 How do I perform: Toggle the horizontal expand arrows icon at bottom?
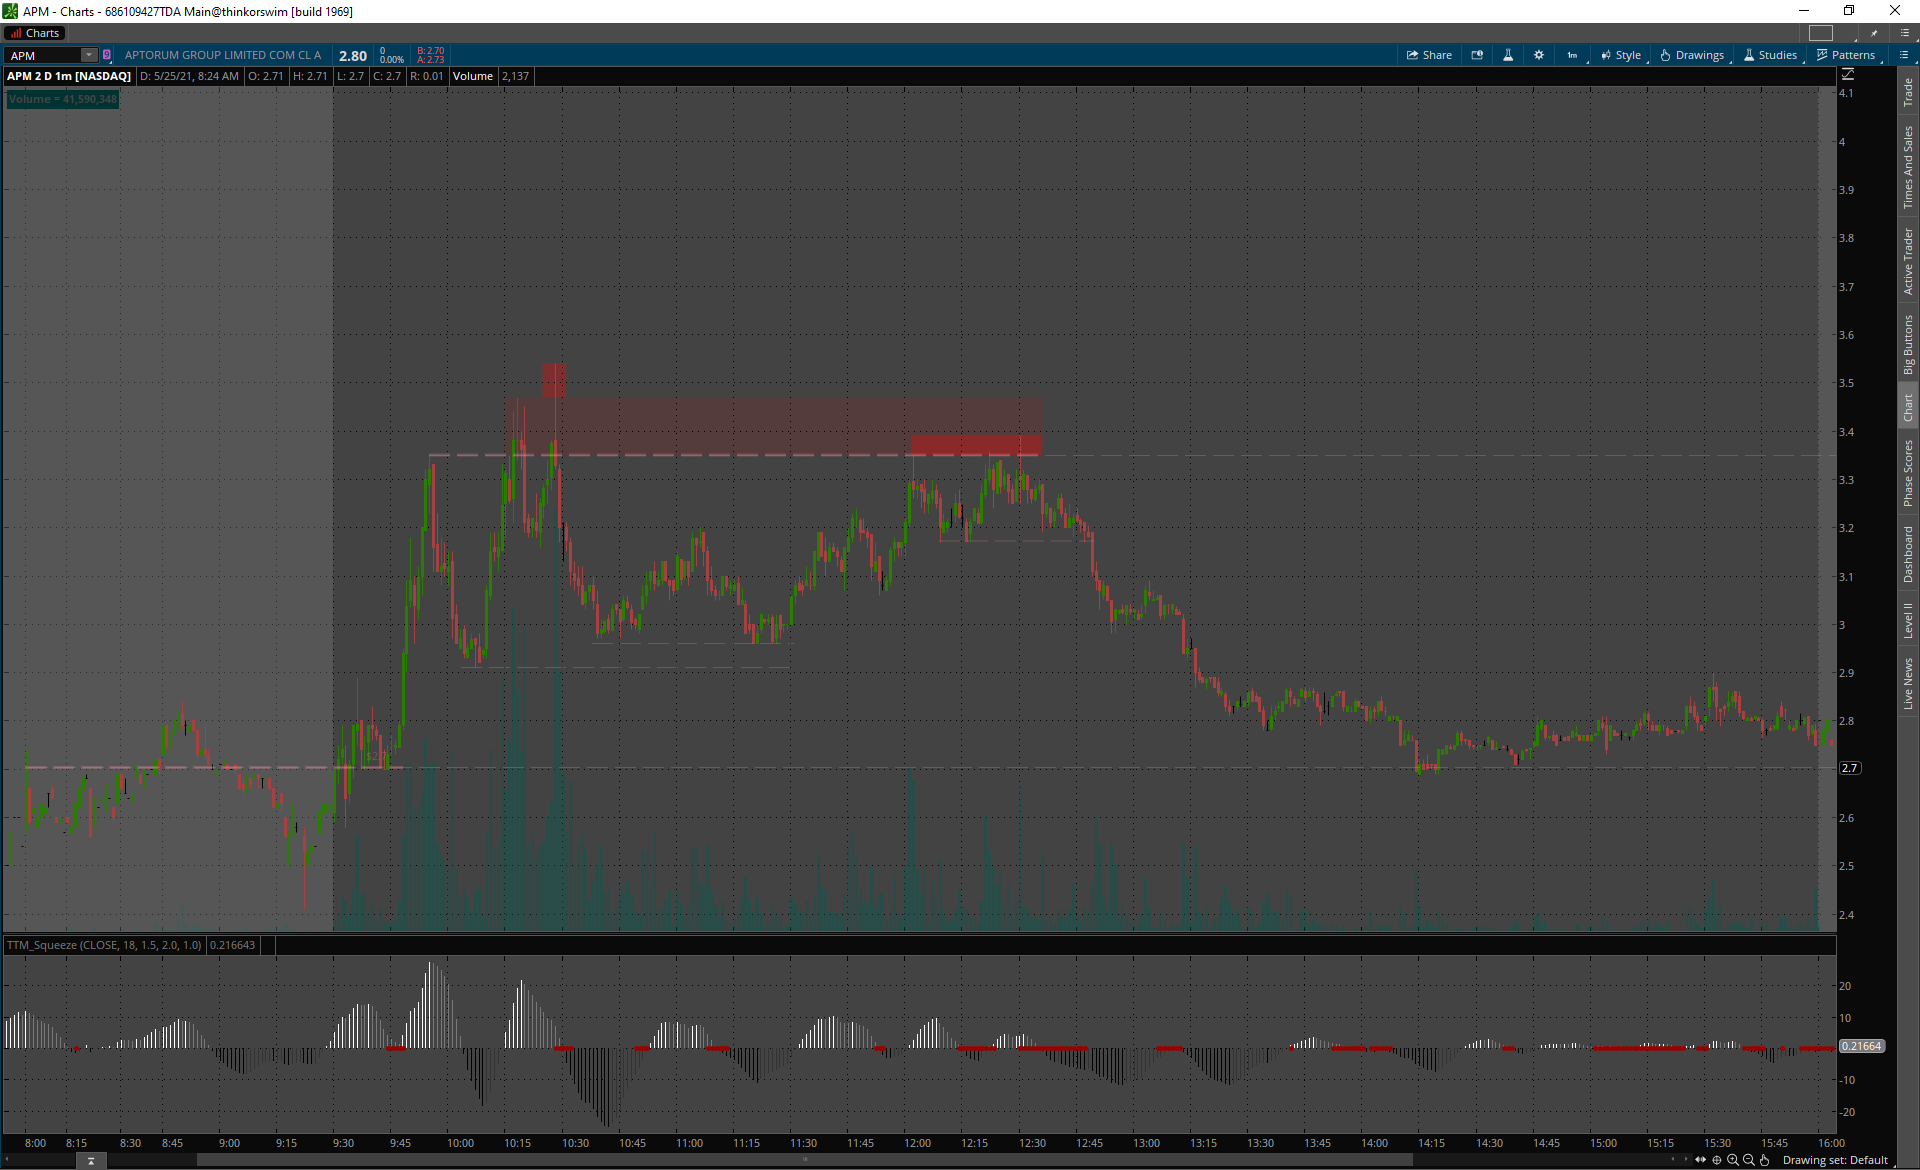[1700, 1160]
